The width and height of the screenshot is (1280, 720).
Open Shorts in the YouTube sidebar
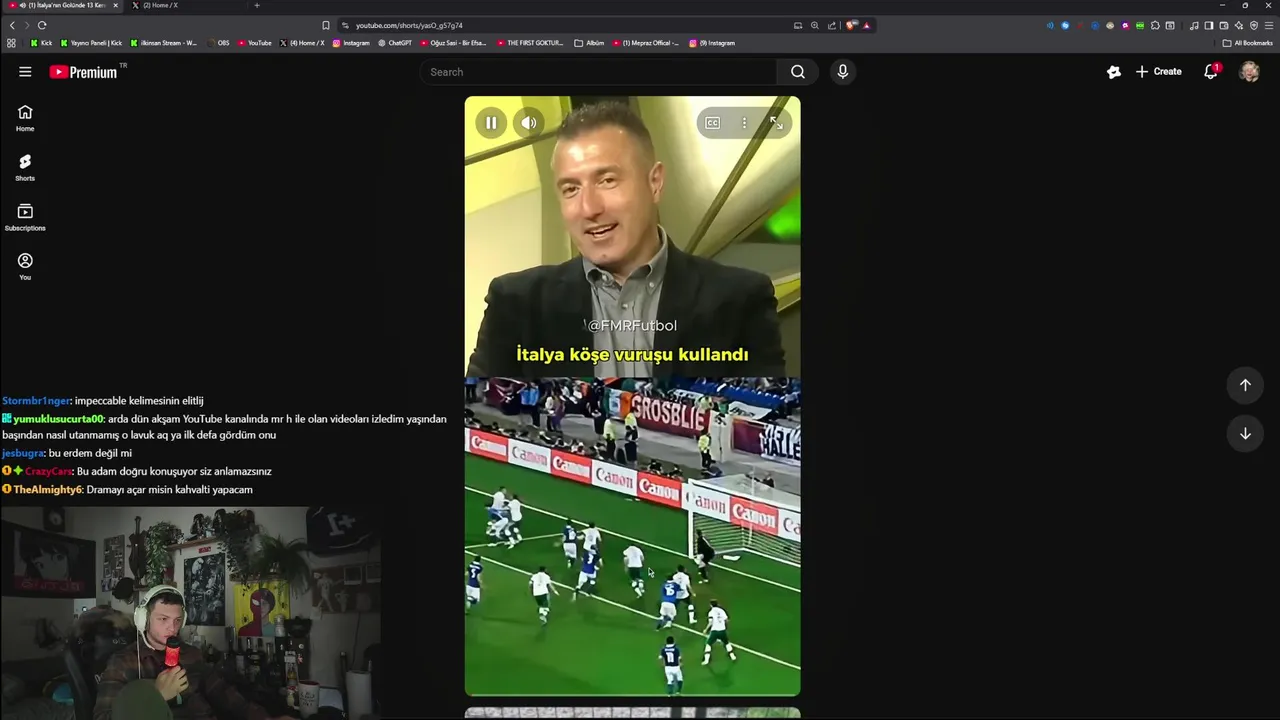(25, 167)
